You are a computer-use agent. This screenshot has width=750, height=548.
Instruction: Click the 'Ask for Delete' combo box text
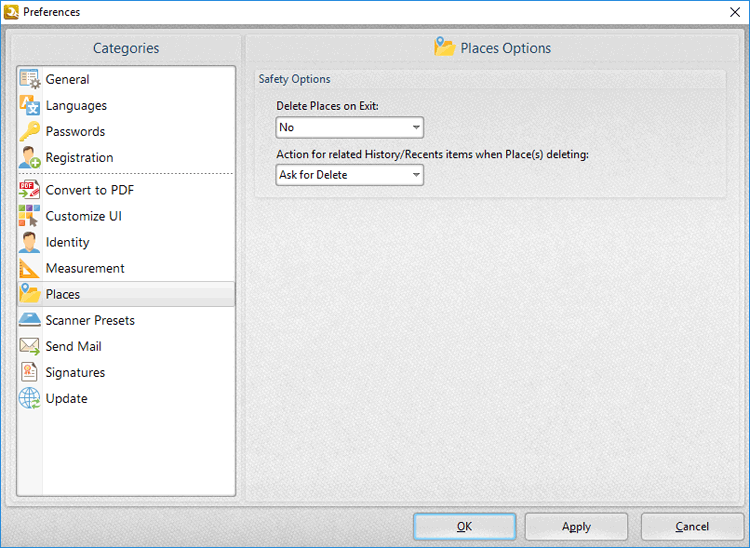(313, 175)
